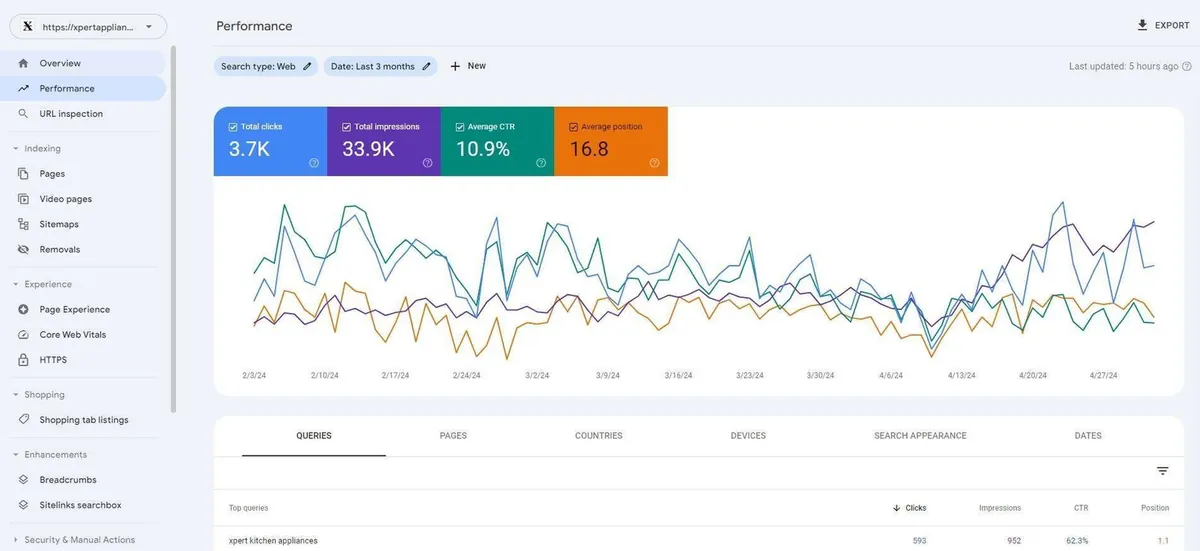This screenshot has height=551, width=1200.
Task: Click the Page Experience icon
Action: (23, 309)
